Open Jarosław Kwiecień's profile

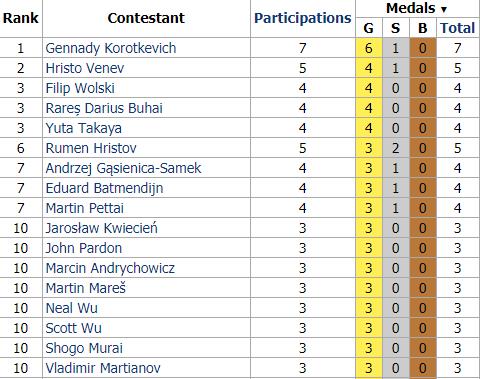101,228
